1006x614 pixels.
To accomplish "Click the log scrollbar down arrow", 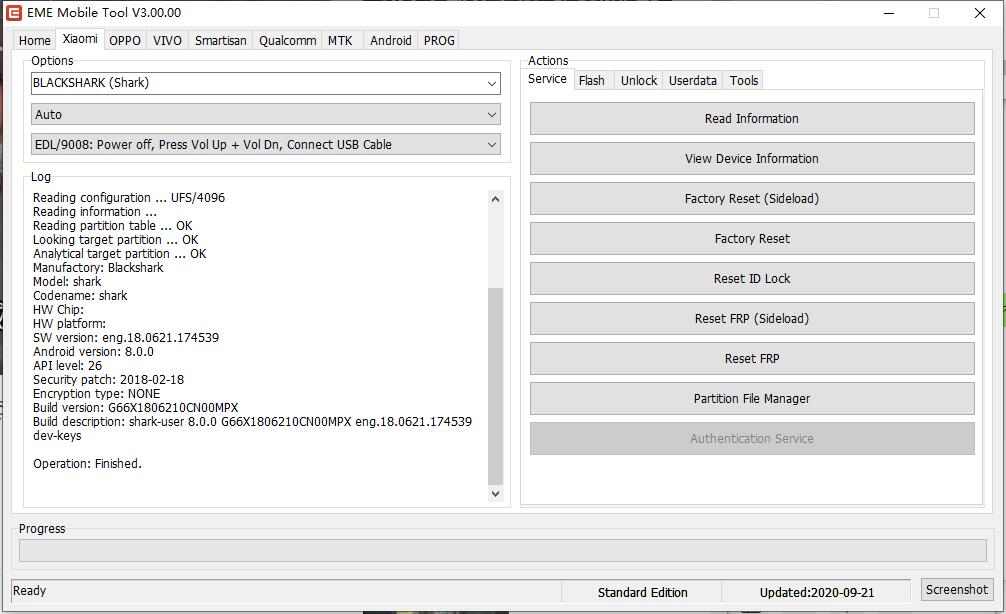I will pyautogui.click(x=495, y=493).
